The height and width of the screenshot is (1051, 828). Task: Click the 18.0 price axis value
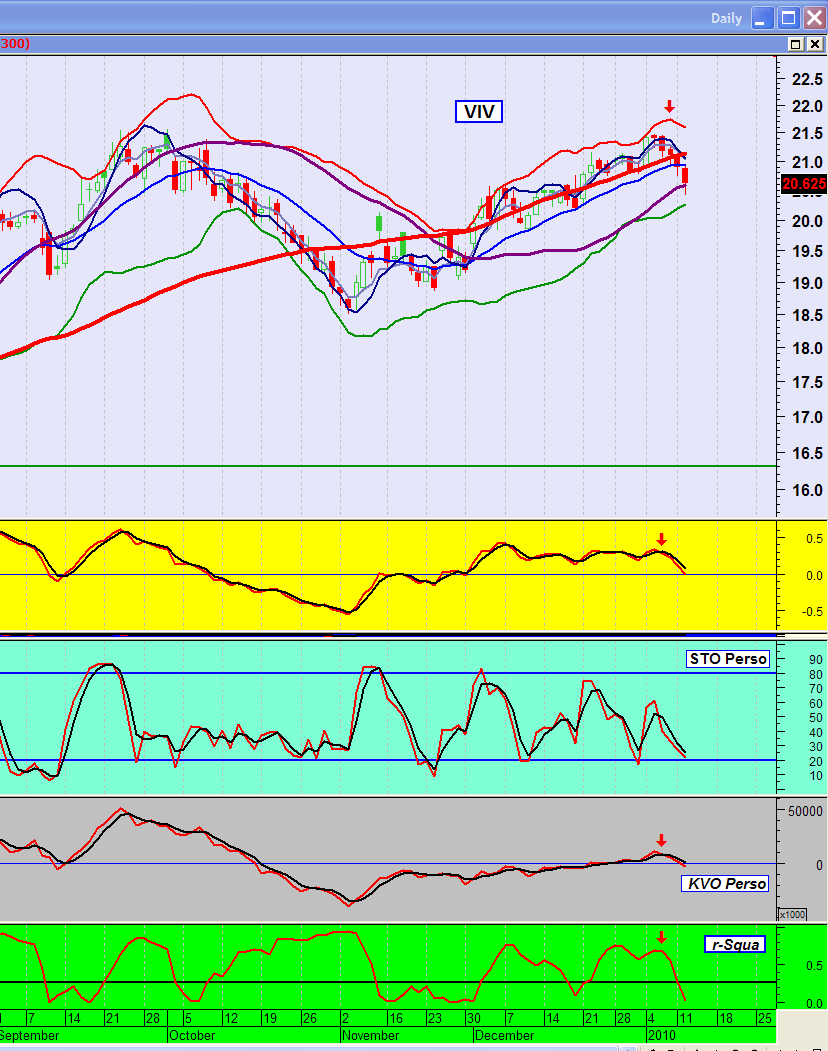tap(807, 348)
